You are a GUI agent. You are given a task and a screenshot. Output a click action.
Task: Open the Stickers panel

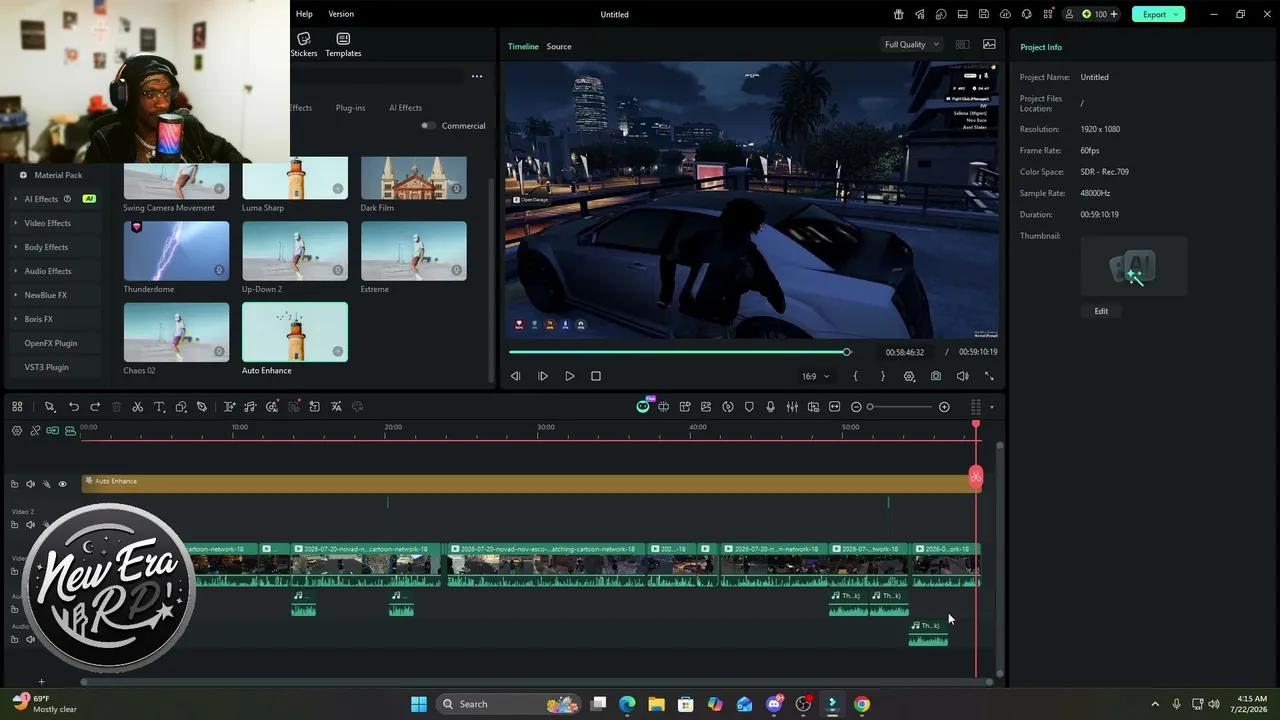coord(304,45)
